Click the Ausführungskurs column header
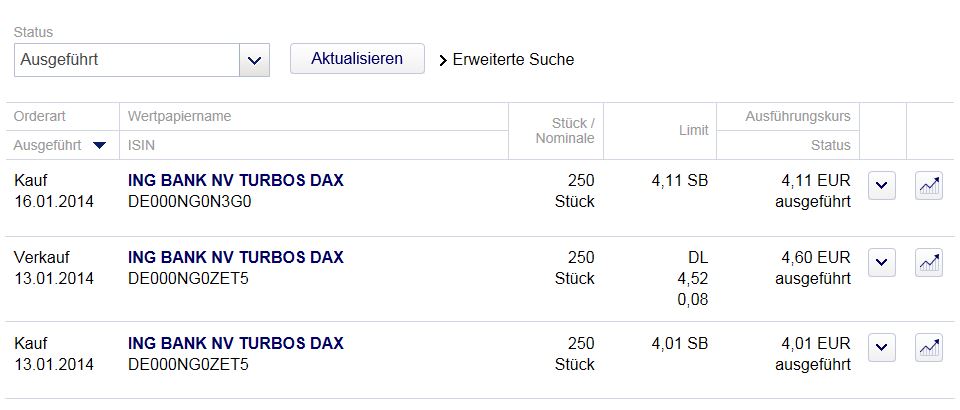 click(797, 117)
